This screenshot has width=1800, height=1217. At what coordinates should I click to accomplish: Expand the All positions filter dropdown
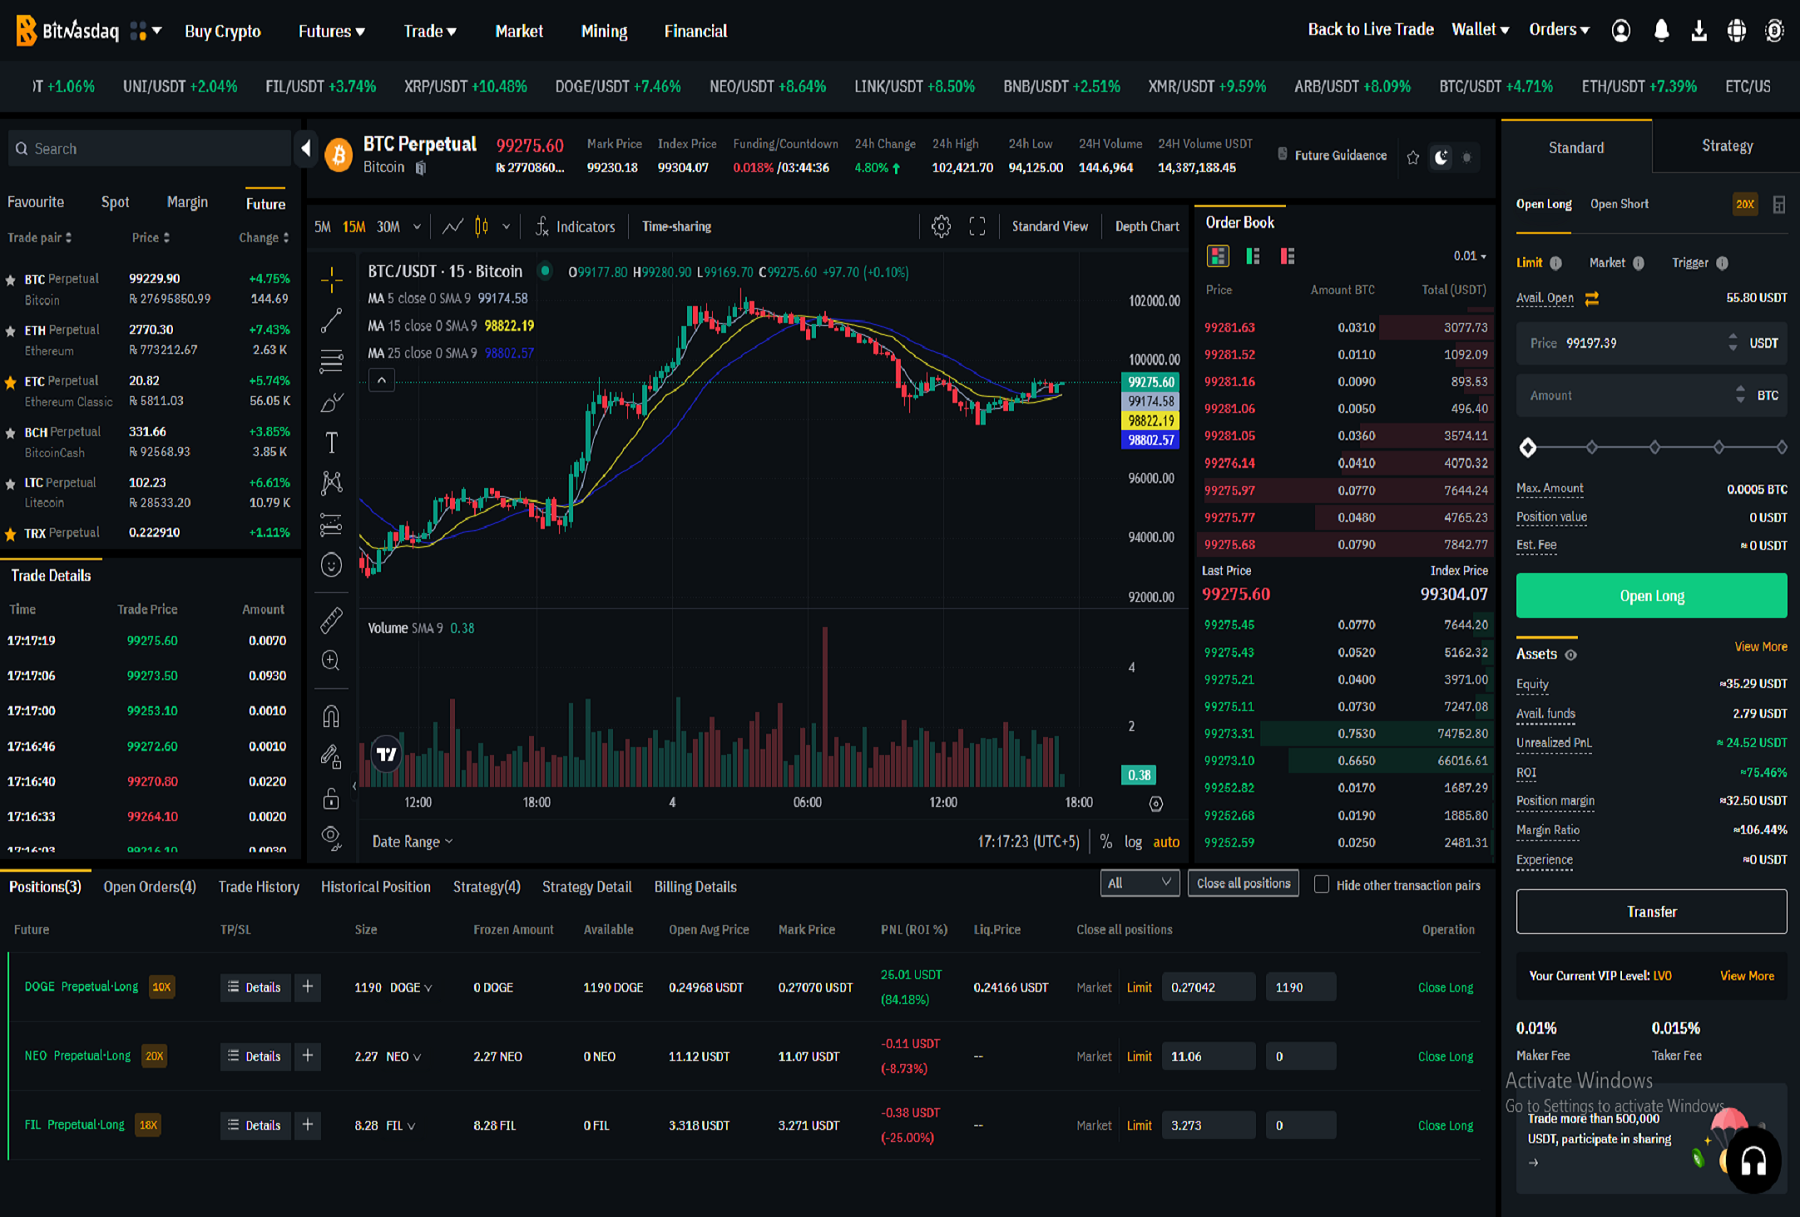coord(1138,883)
